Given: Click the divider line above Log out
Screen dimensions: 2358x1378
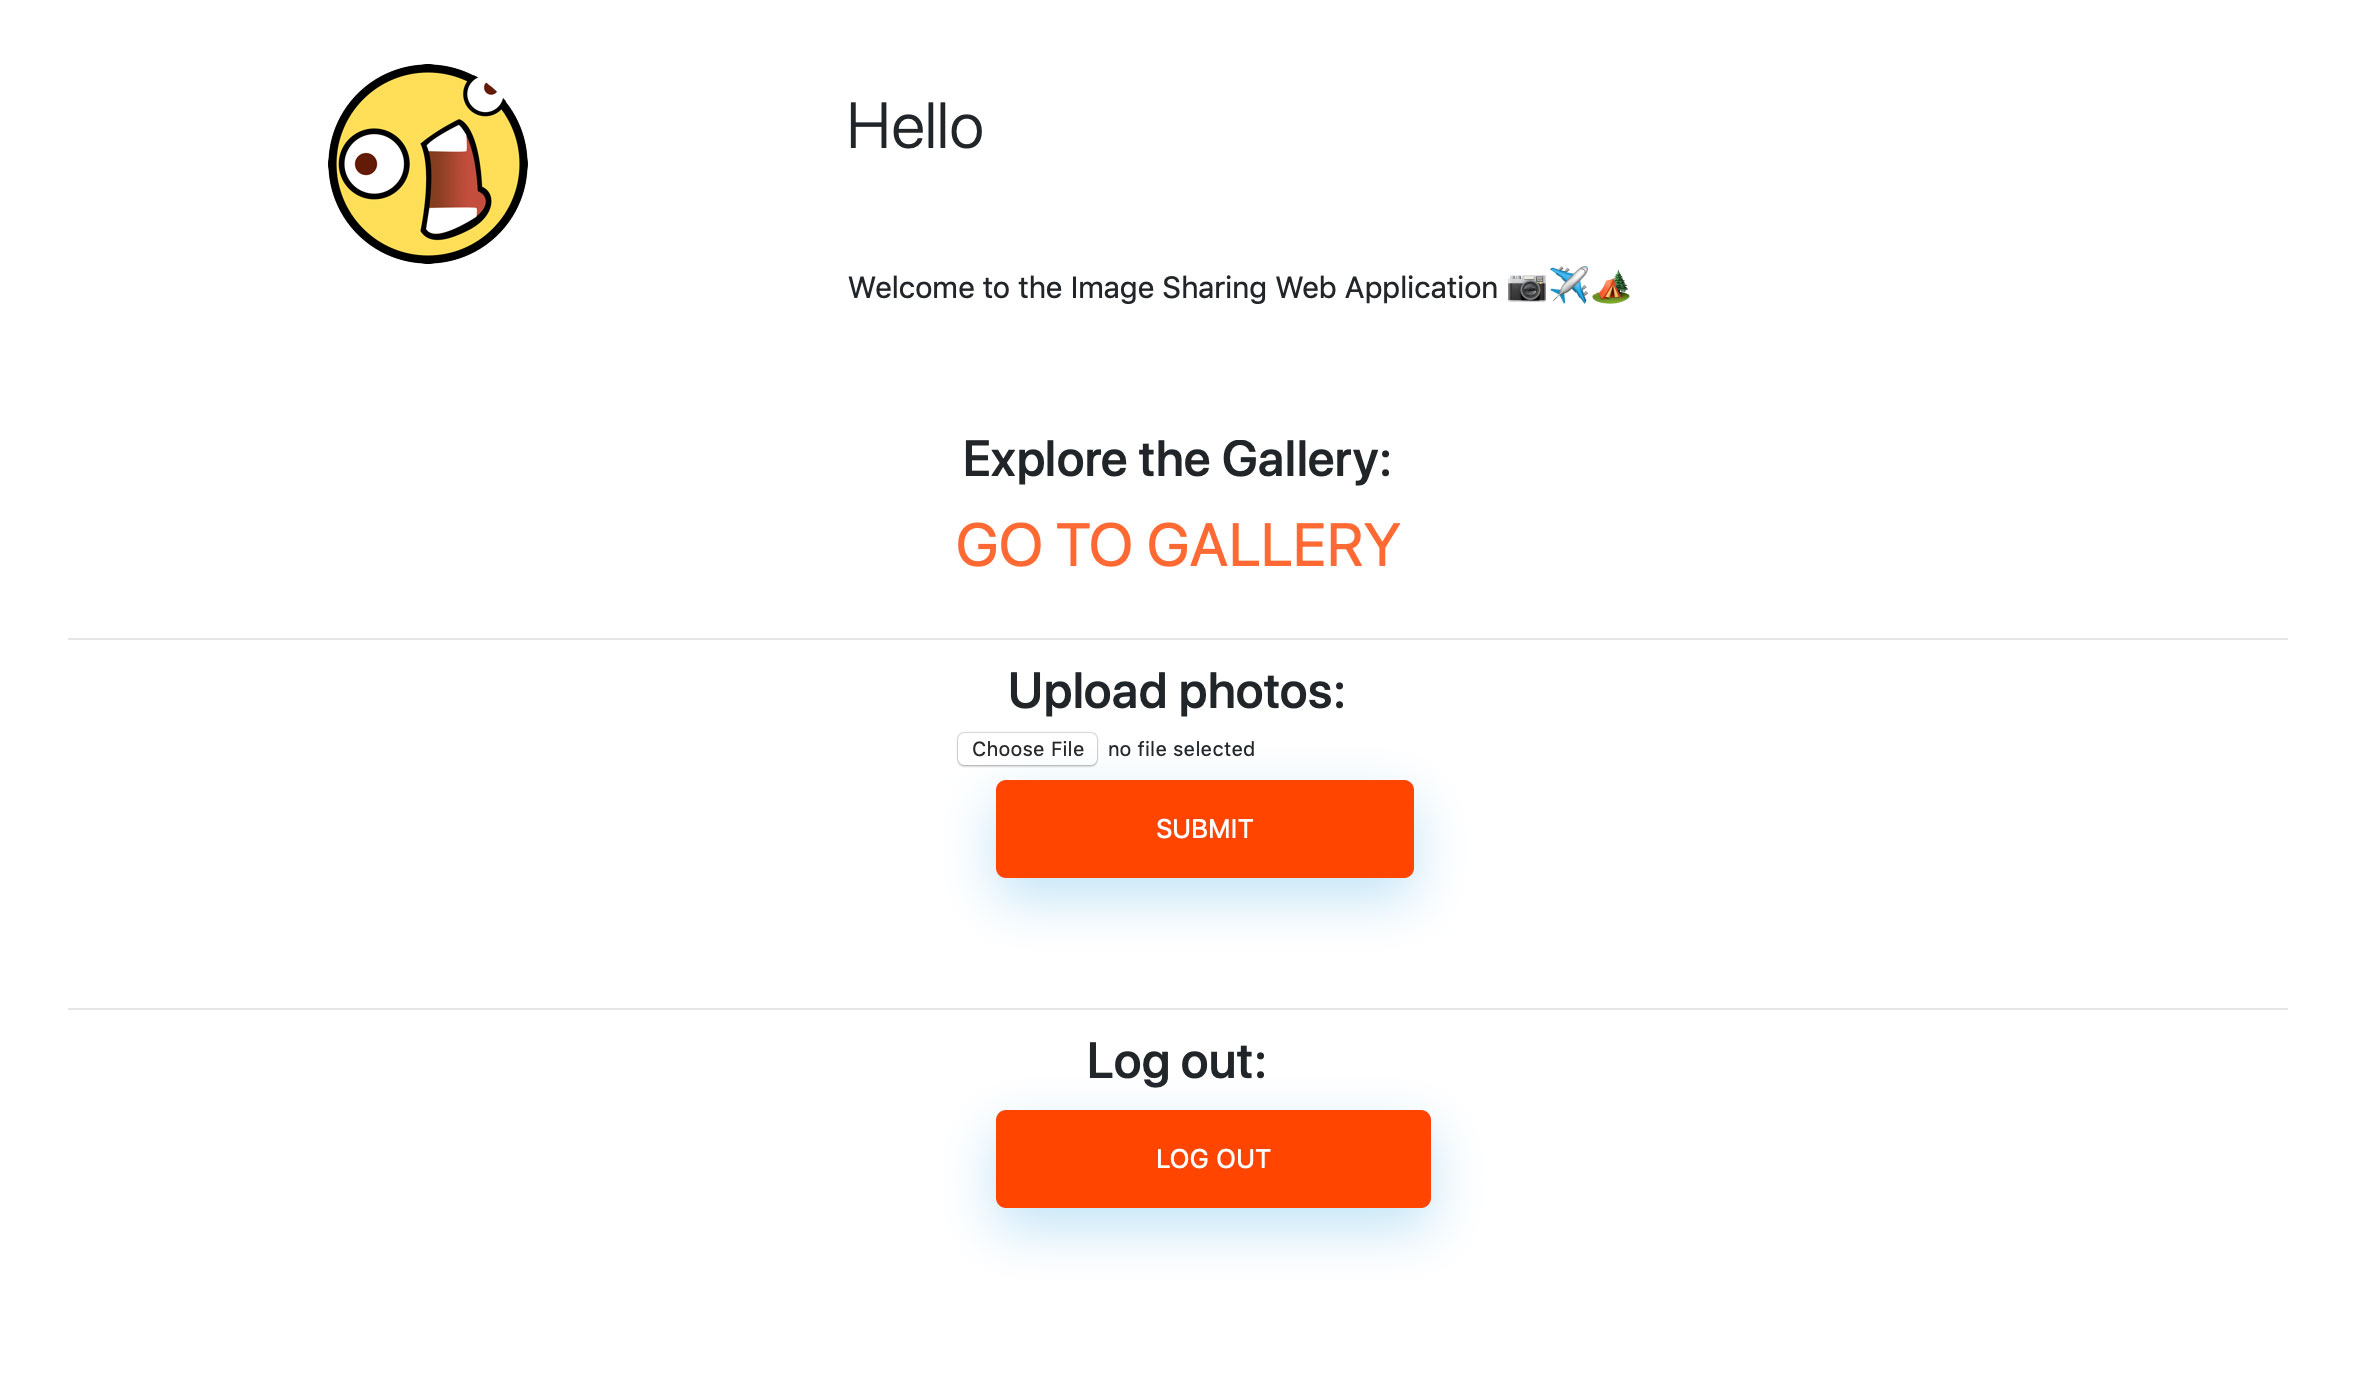Looking at the screenshot, I should (1177, 1009).
